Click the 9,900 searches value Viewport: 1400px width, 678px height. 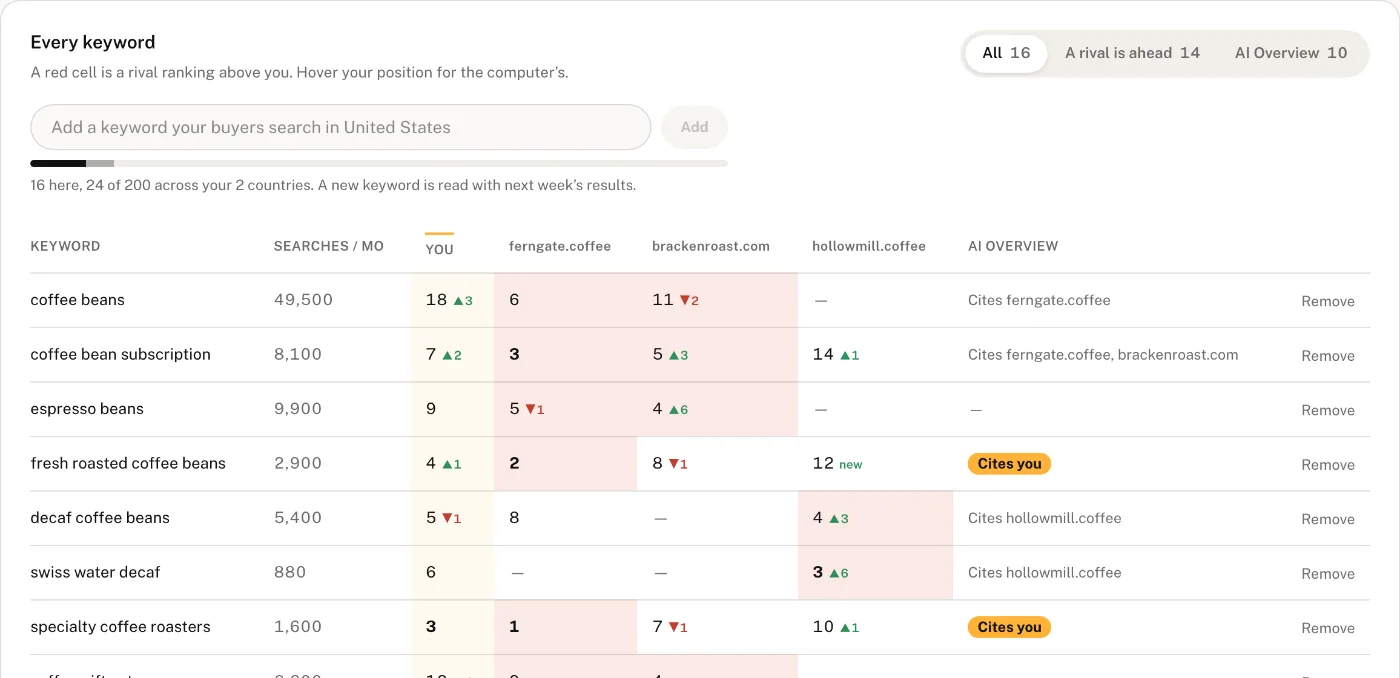coord(298,409)
